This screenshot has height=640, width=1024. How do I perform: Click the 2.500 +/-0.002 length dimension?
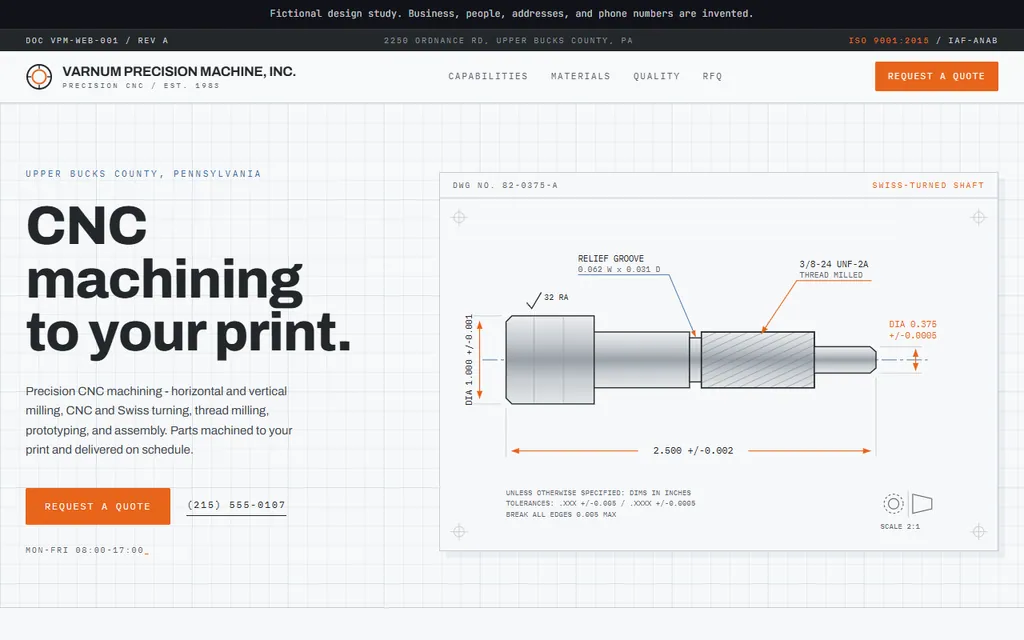tap(693, 451)
